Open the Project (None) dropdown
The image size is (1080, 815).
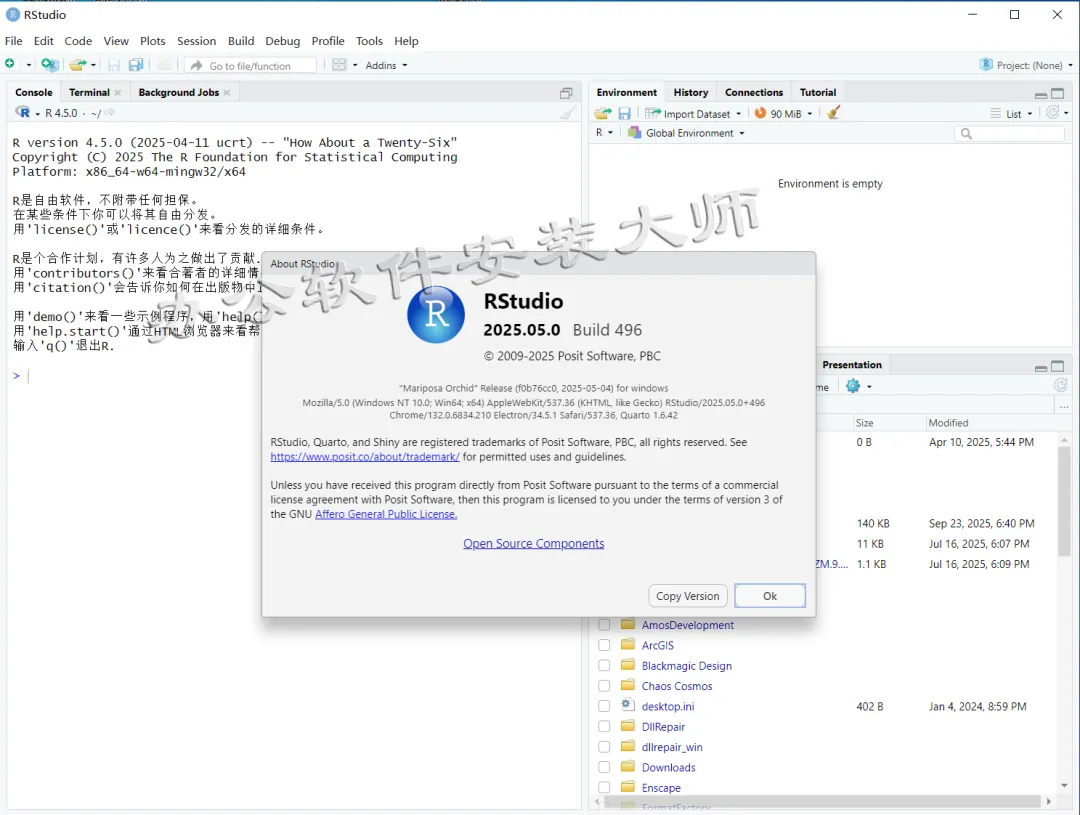pos(1034,65)
